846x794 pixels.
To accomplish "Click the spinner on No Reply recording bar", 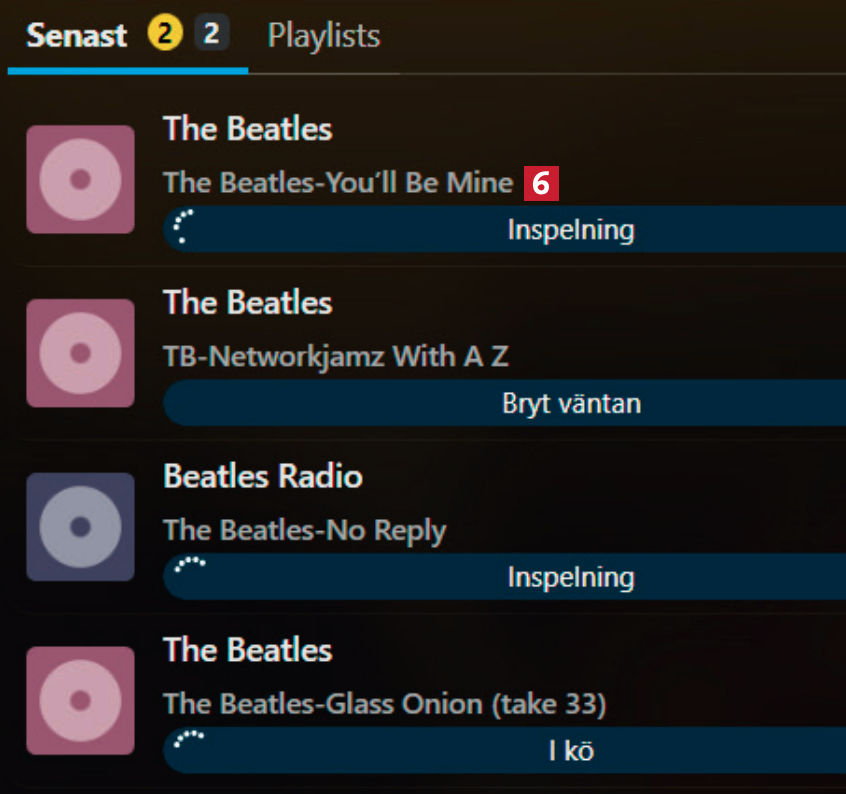I will click(189, 566).
